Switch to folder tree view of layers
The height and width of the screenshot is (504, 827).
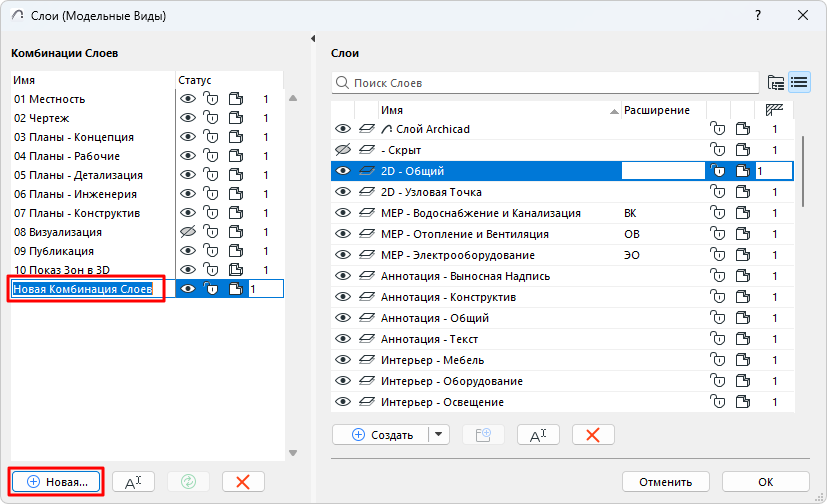[776, 82]
